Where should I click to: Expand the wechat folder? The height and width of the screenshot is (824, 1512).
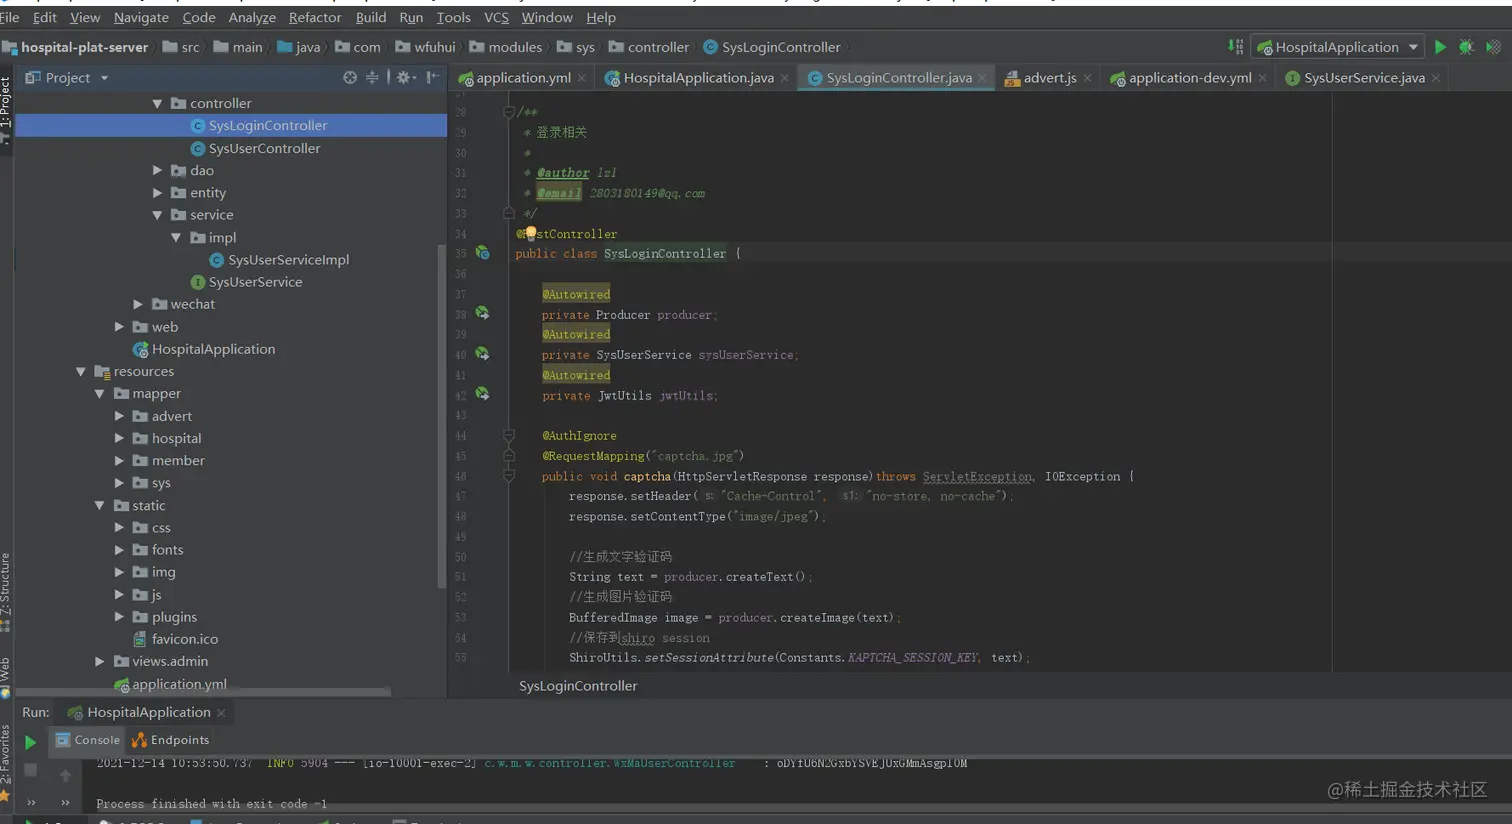[138, 304]
